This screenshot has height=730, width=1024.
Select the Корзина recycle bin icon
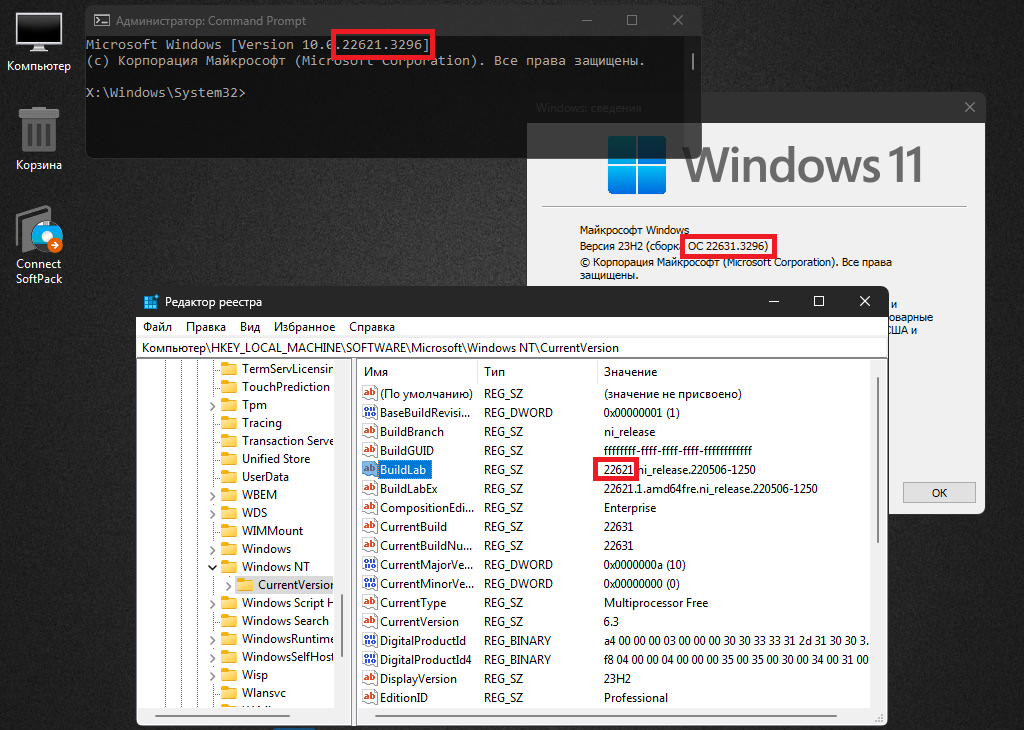[x=39, y=138]
